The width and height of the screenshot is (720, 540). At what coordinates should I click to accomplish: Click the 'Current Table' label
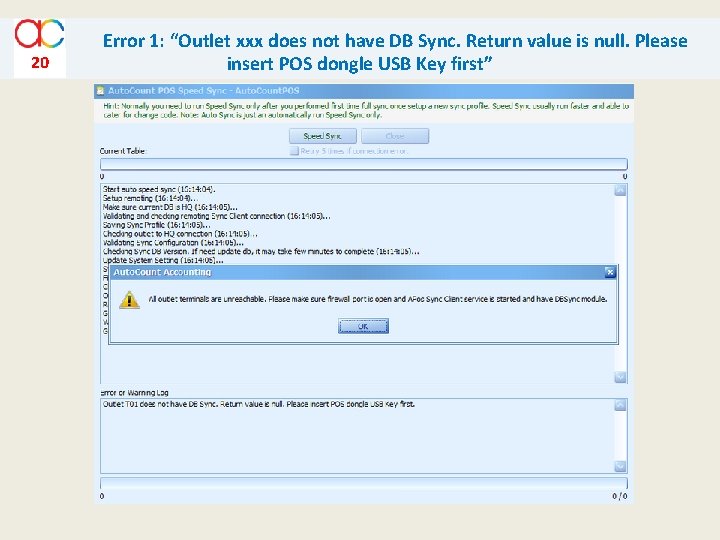123,151
